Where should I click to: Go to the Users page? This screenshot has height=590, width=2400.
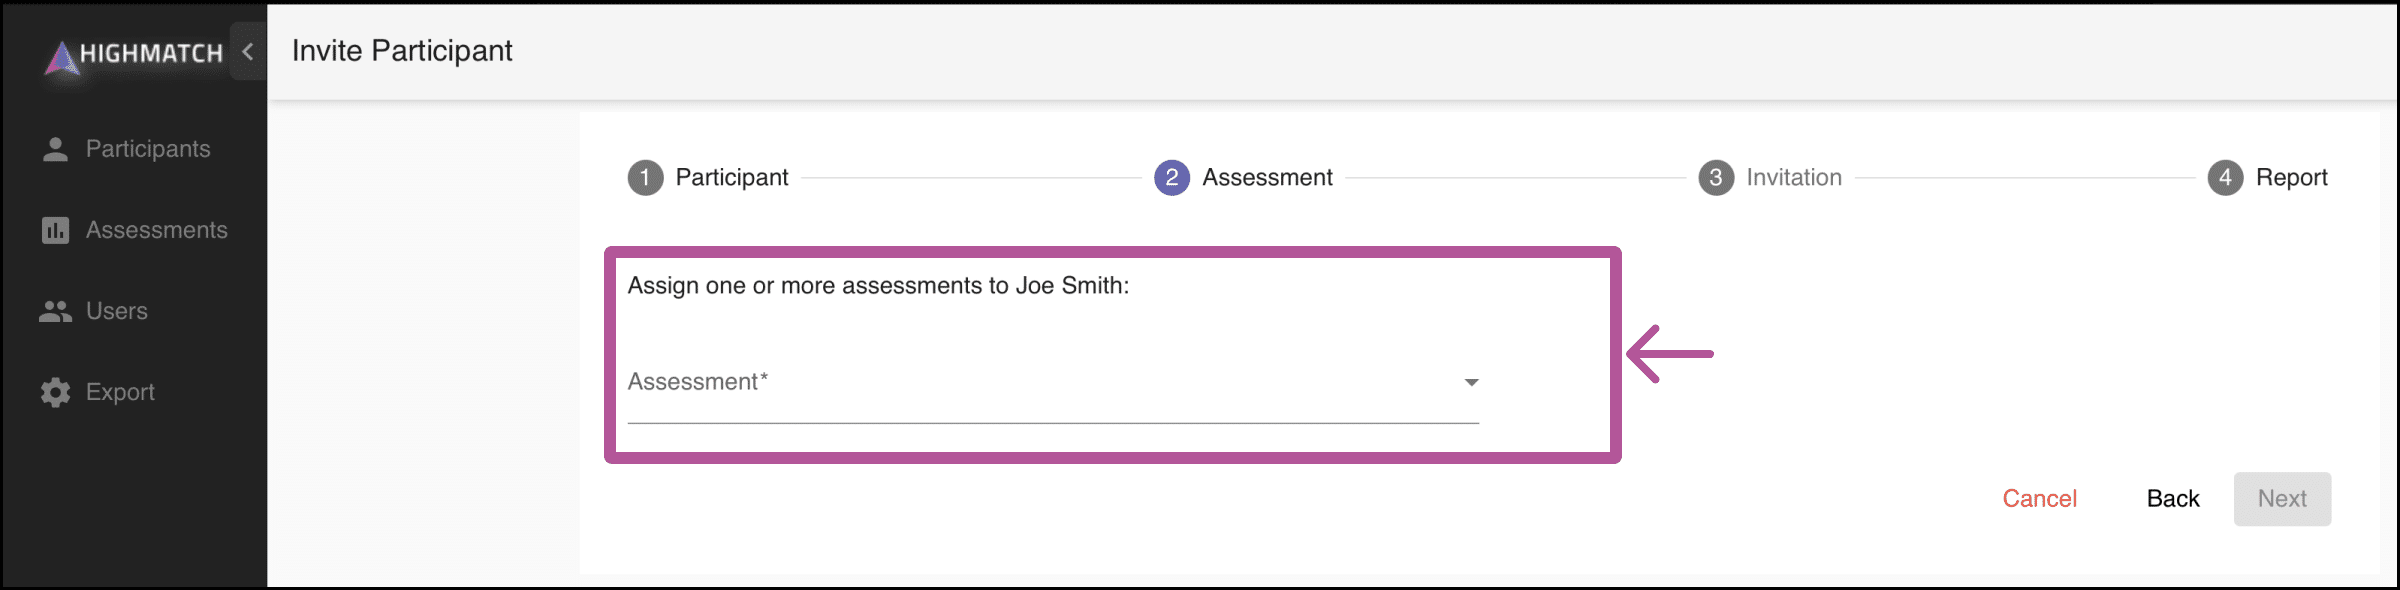pos(117,311)
